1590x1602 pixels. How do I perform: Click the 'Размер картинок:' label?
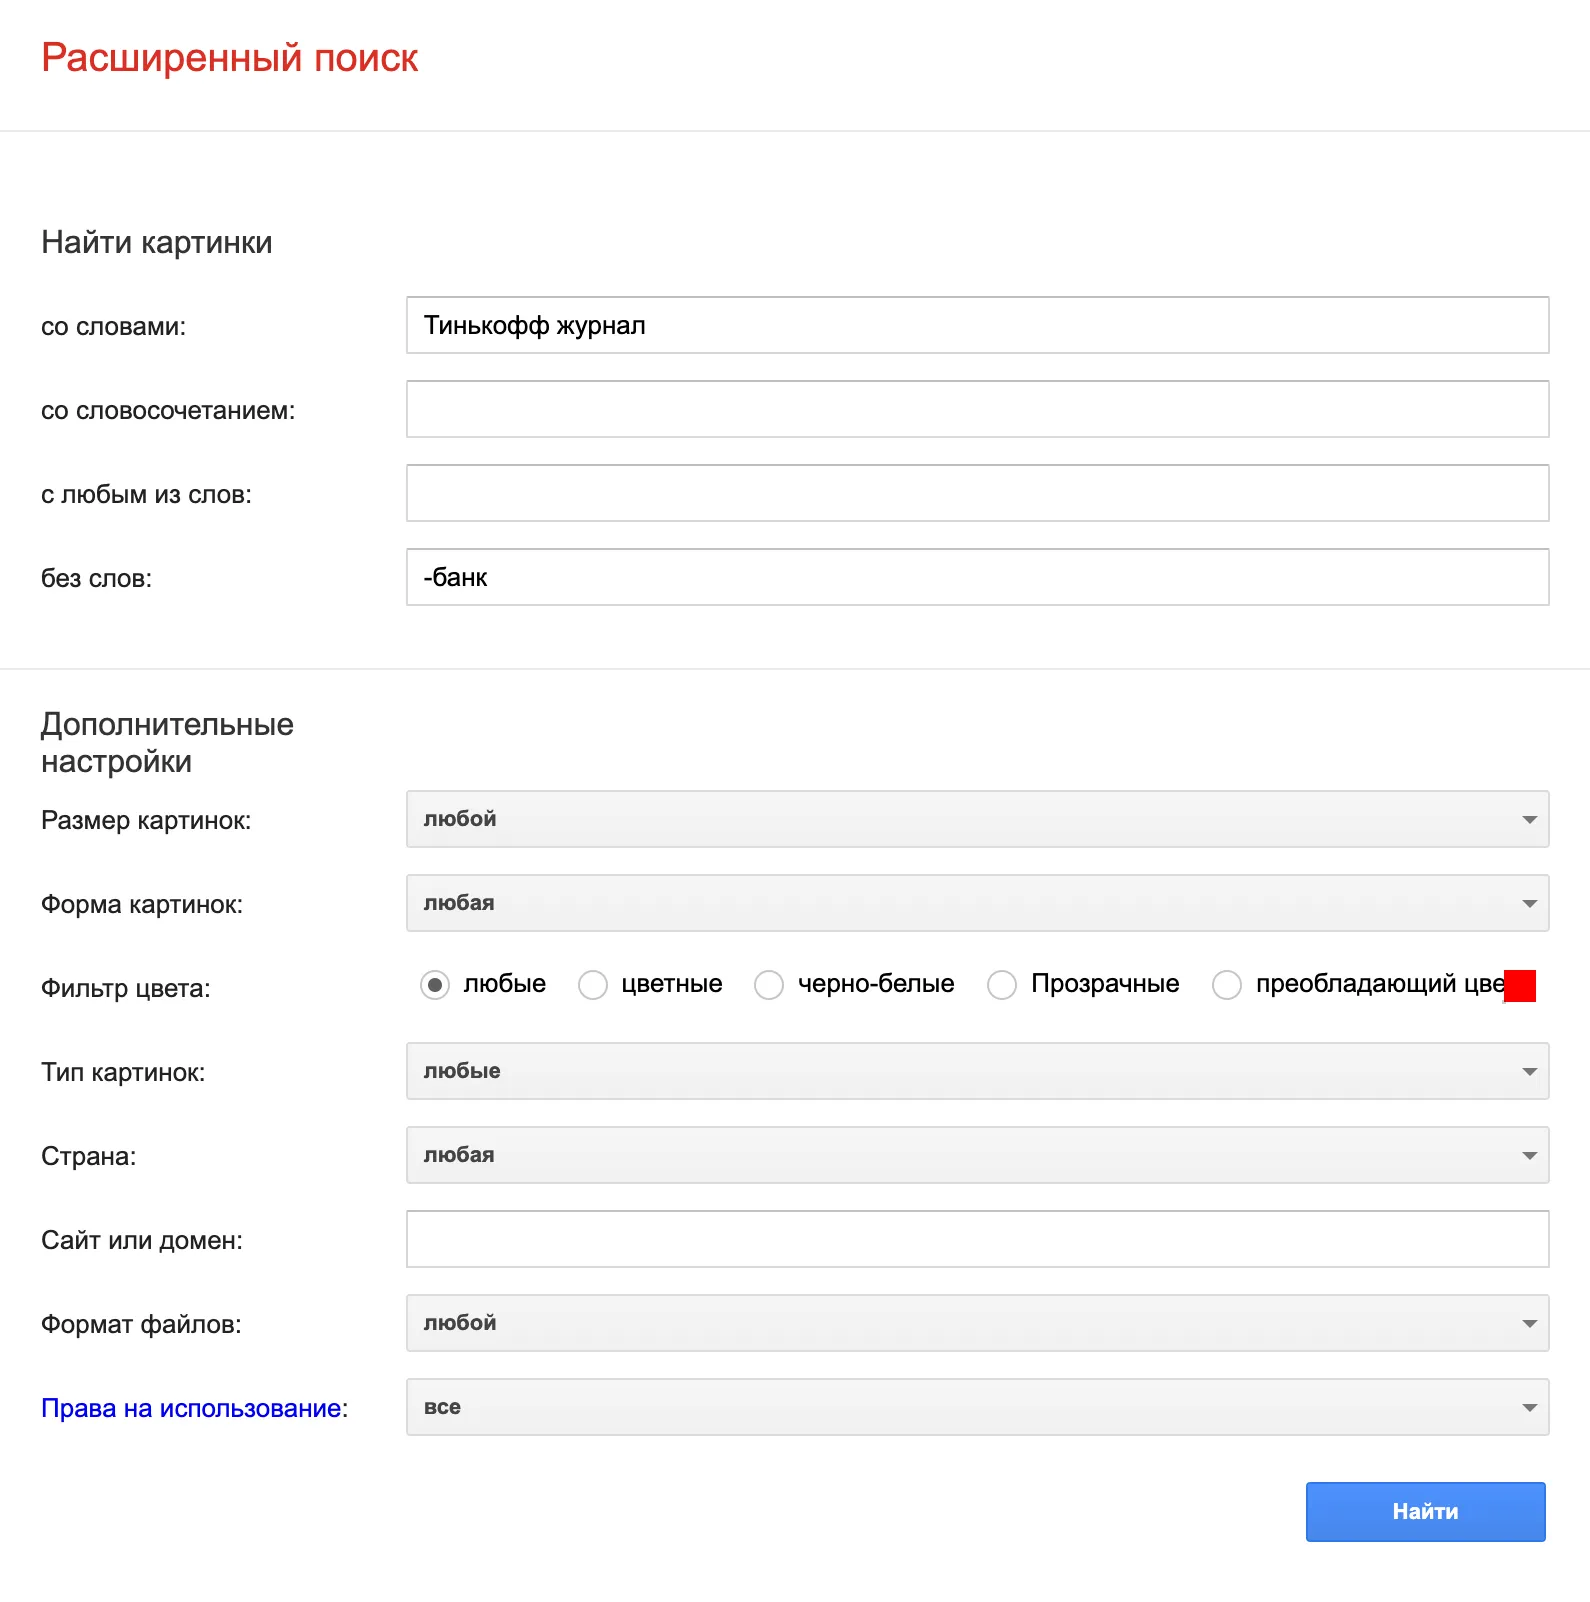[146, 820]
